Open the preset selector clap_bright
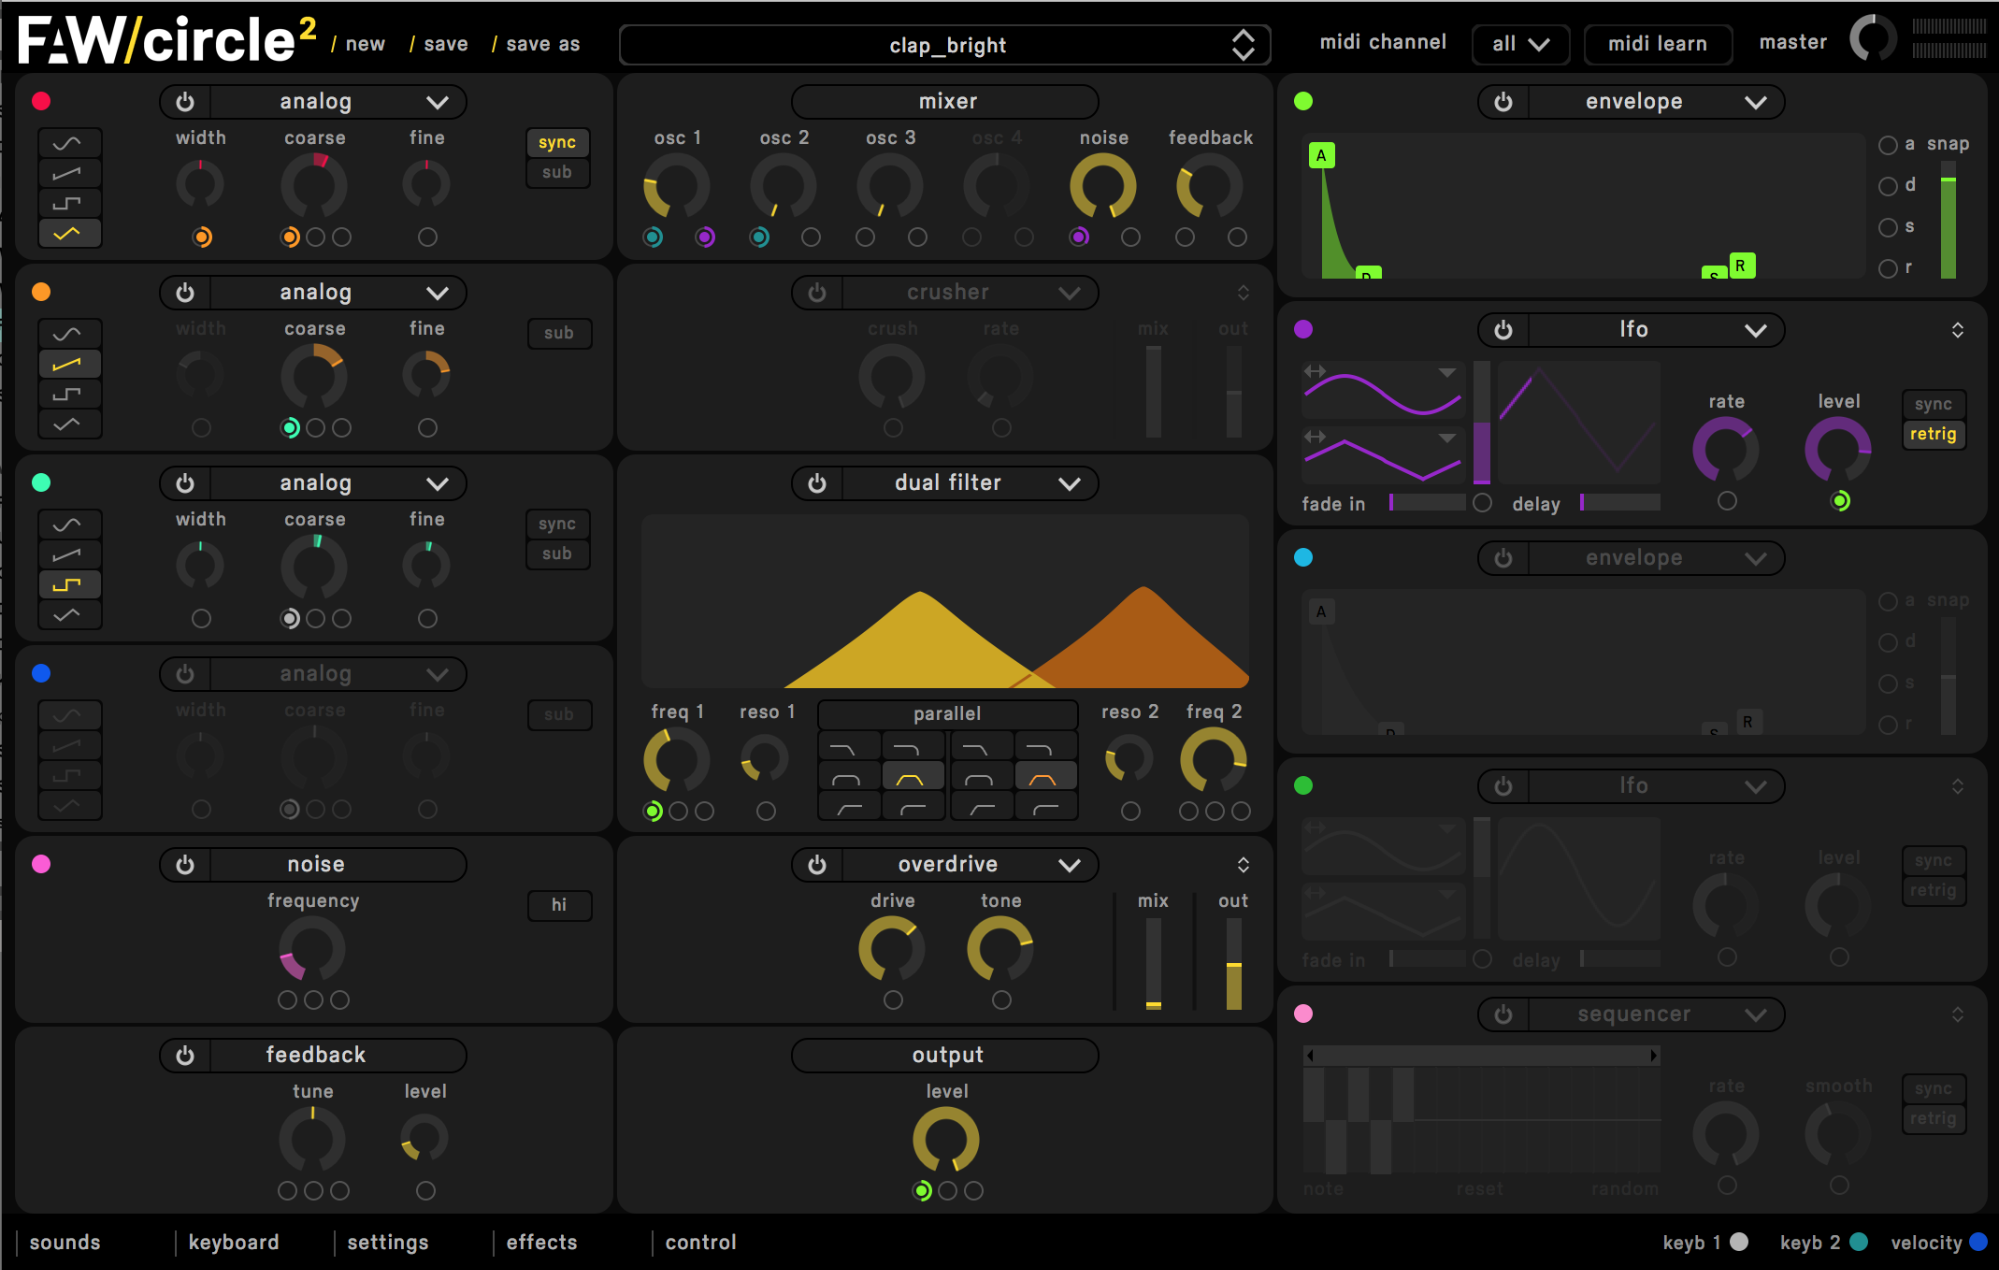This screenshot has width=1999, height=1270. [945, 45]
